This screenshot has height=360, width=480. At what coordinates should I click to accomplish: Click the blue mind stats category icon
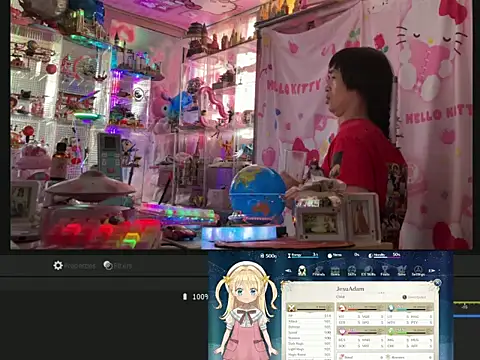point(391,307)
